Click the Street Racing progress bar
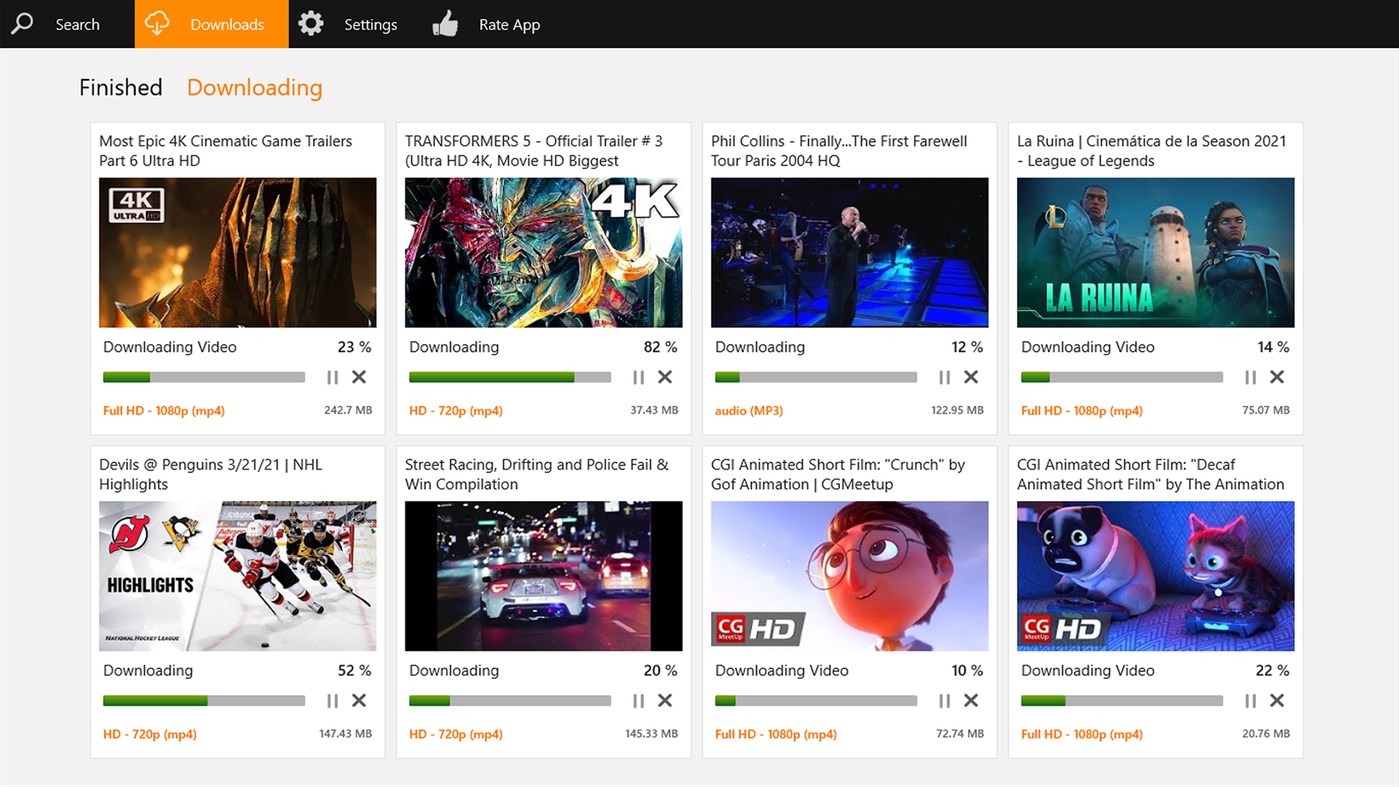Viewport: 1399px width, 787px height. [x=510, y=701]
